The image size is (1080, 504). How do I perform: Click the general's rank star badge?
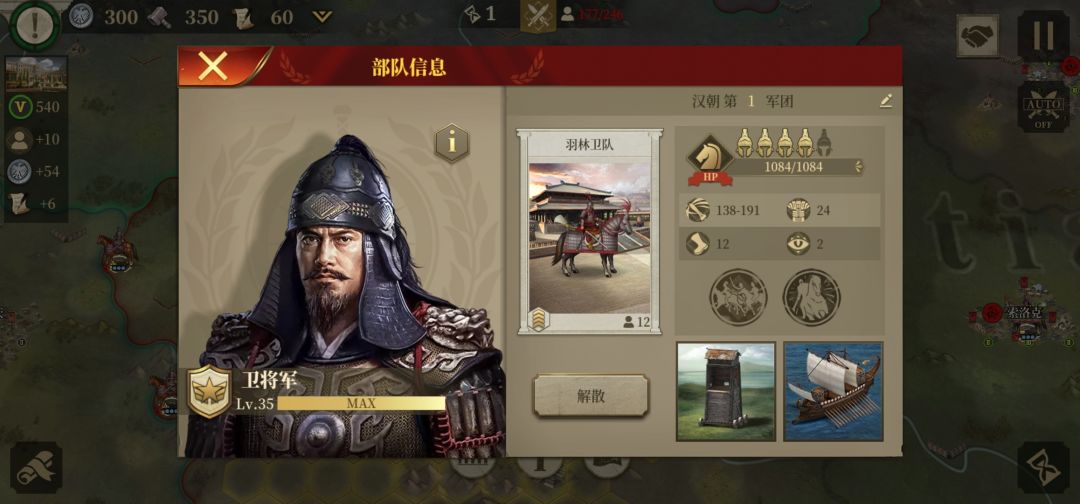210,392
